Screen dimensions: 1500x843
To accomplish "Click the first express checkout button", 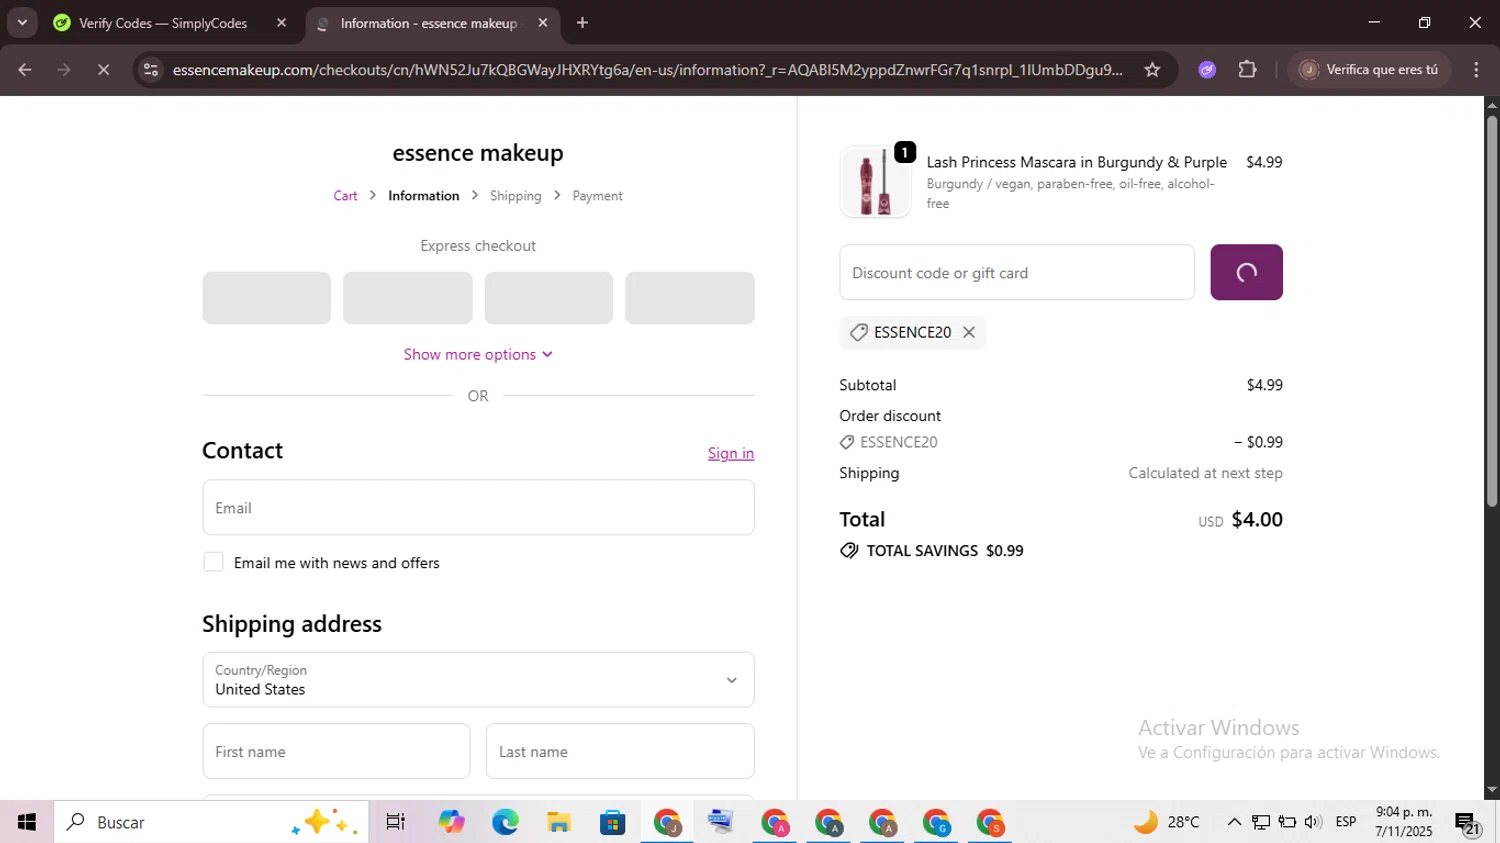I will [266, 298].
